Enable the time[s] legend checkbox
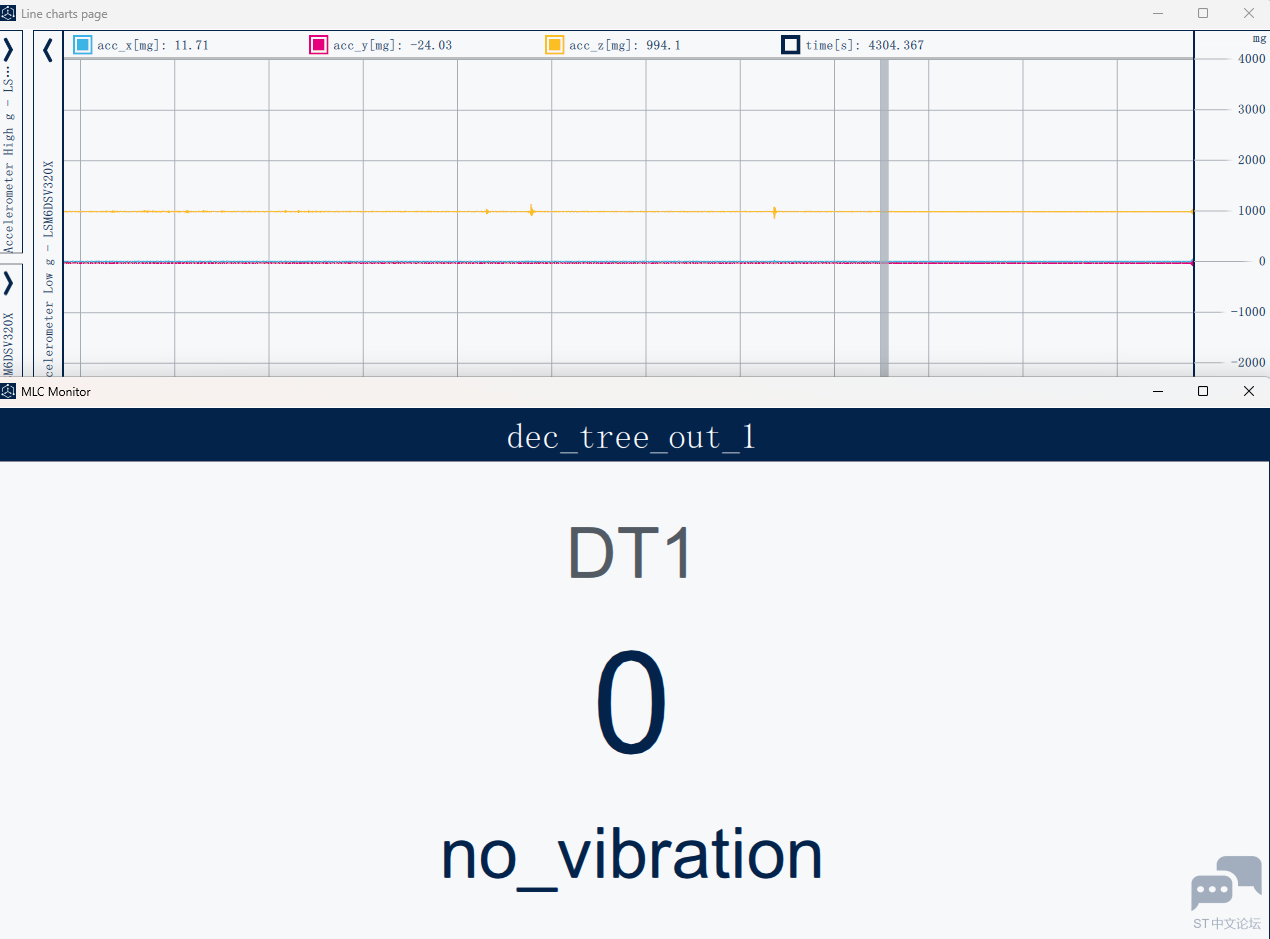Image resolution: width=1270 pixels, height=939 pixels. pos(790,45)
